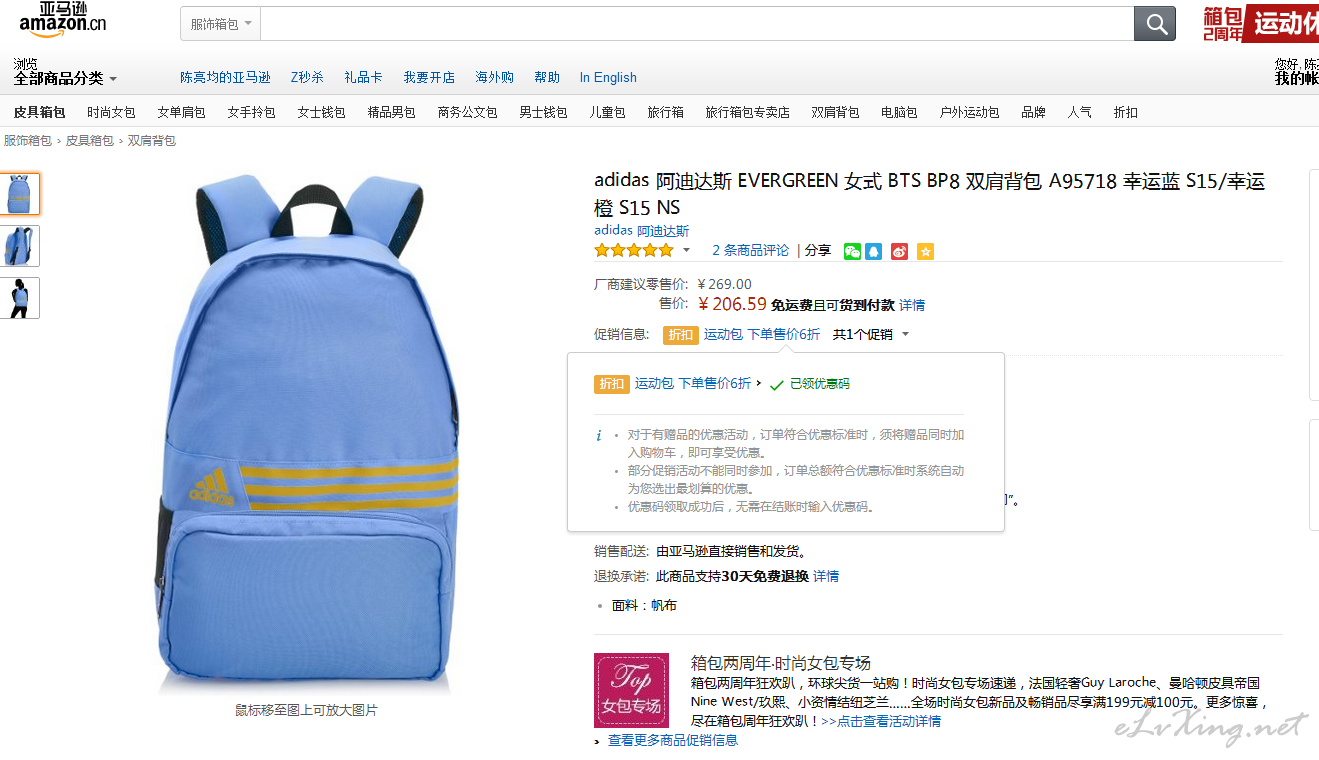This screenshot has height=760, width=1319.
Task: Expand the 共1个促销 promotions dropdown
Action: click(871, 335)
